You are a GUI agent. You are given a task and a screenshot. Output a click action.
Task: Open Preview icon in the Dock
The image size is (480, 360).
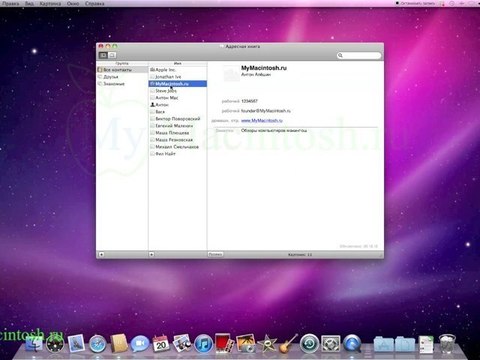(x=182, y=344)
